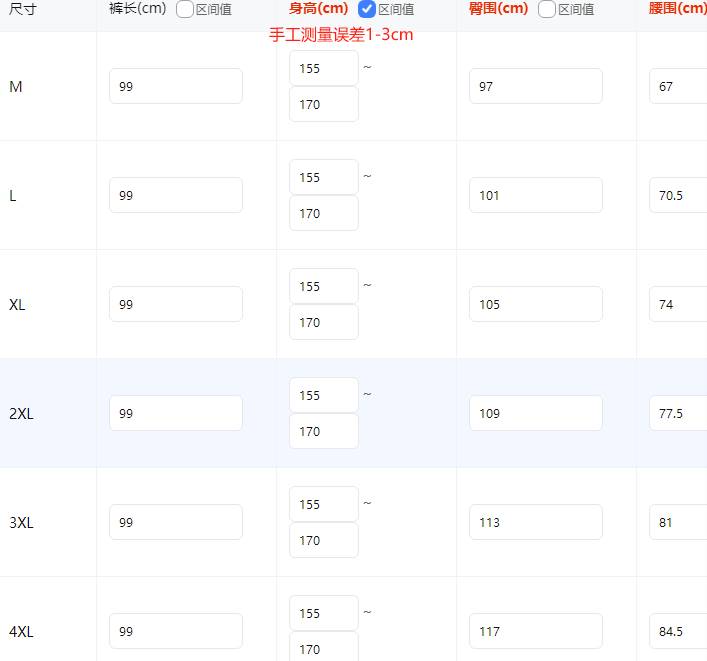The height and width of the screenshot is (661, 707).
Task: Click the 腰围 field showing 74
Action: (678, 304)
